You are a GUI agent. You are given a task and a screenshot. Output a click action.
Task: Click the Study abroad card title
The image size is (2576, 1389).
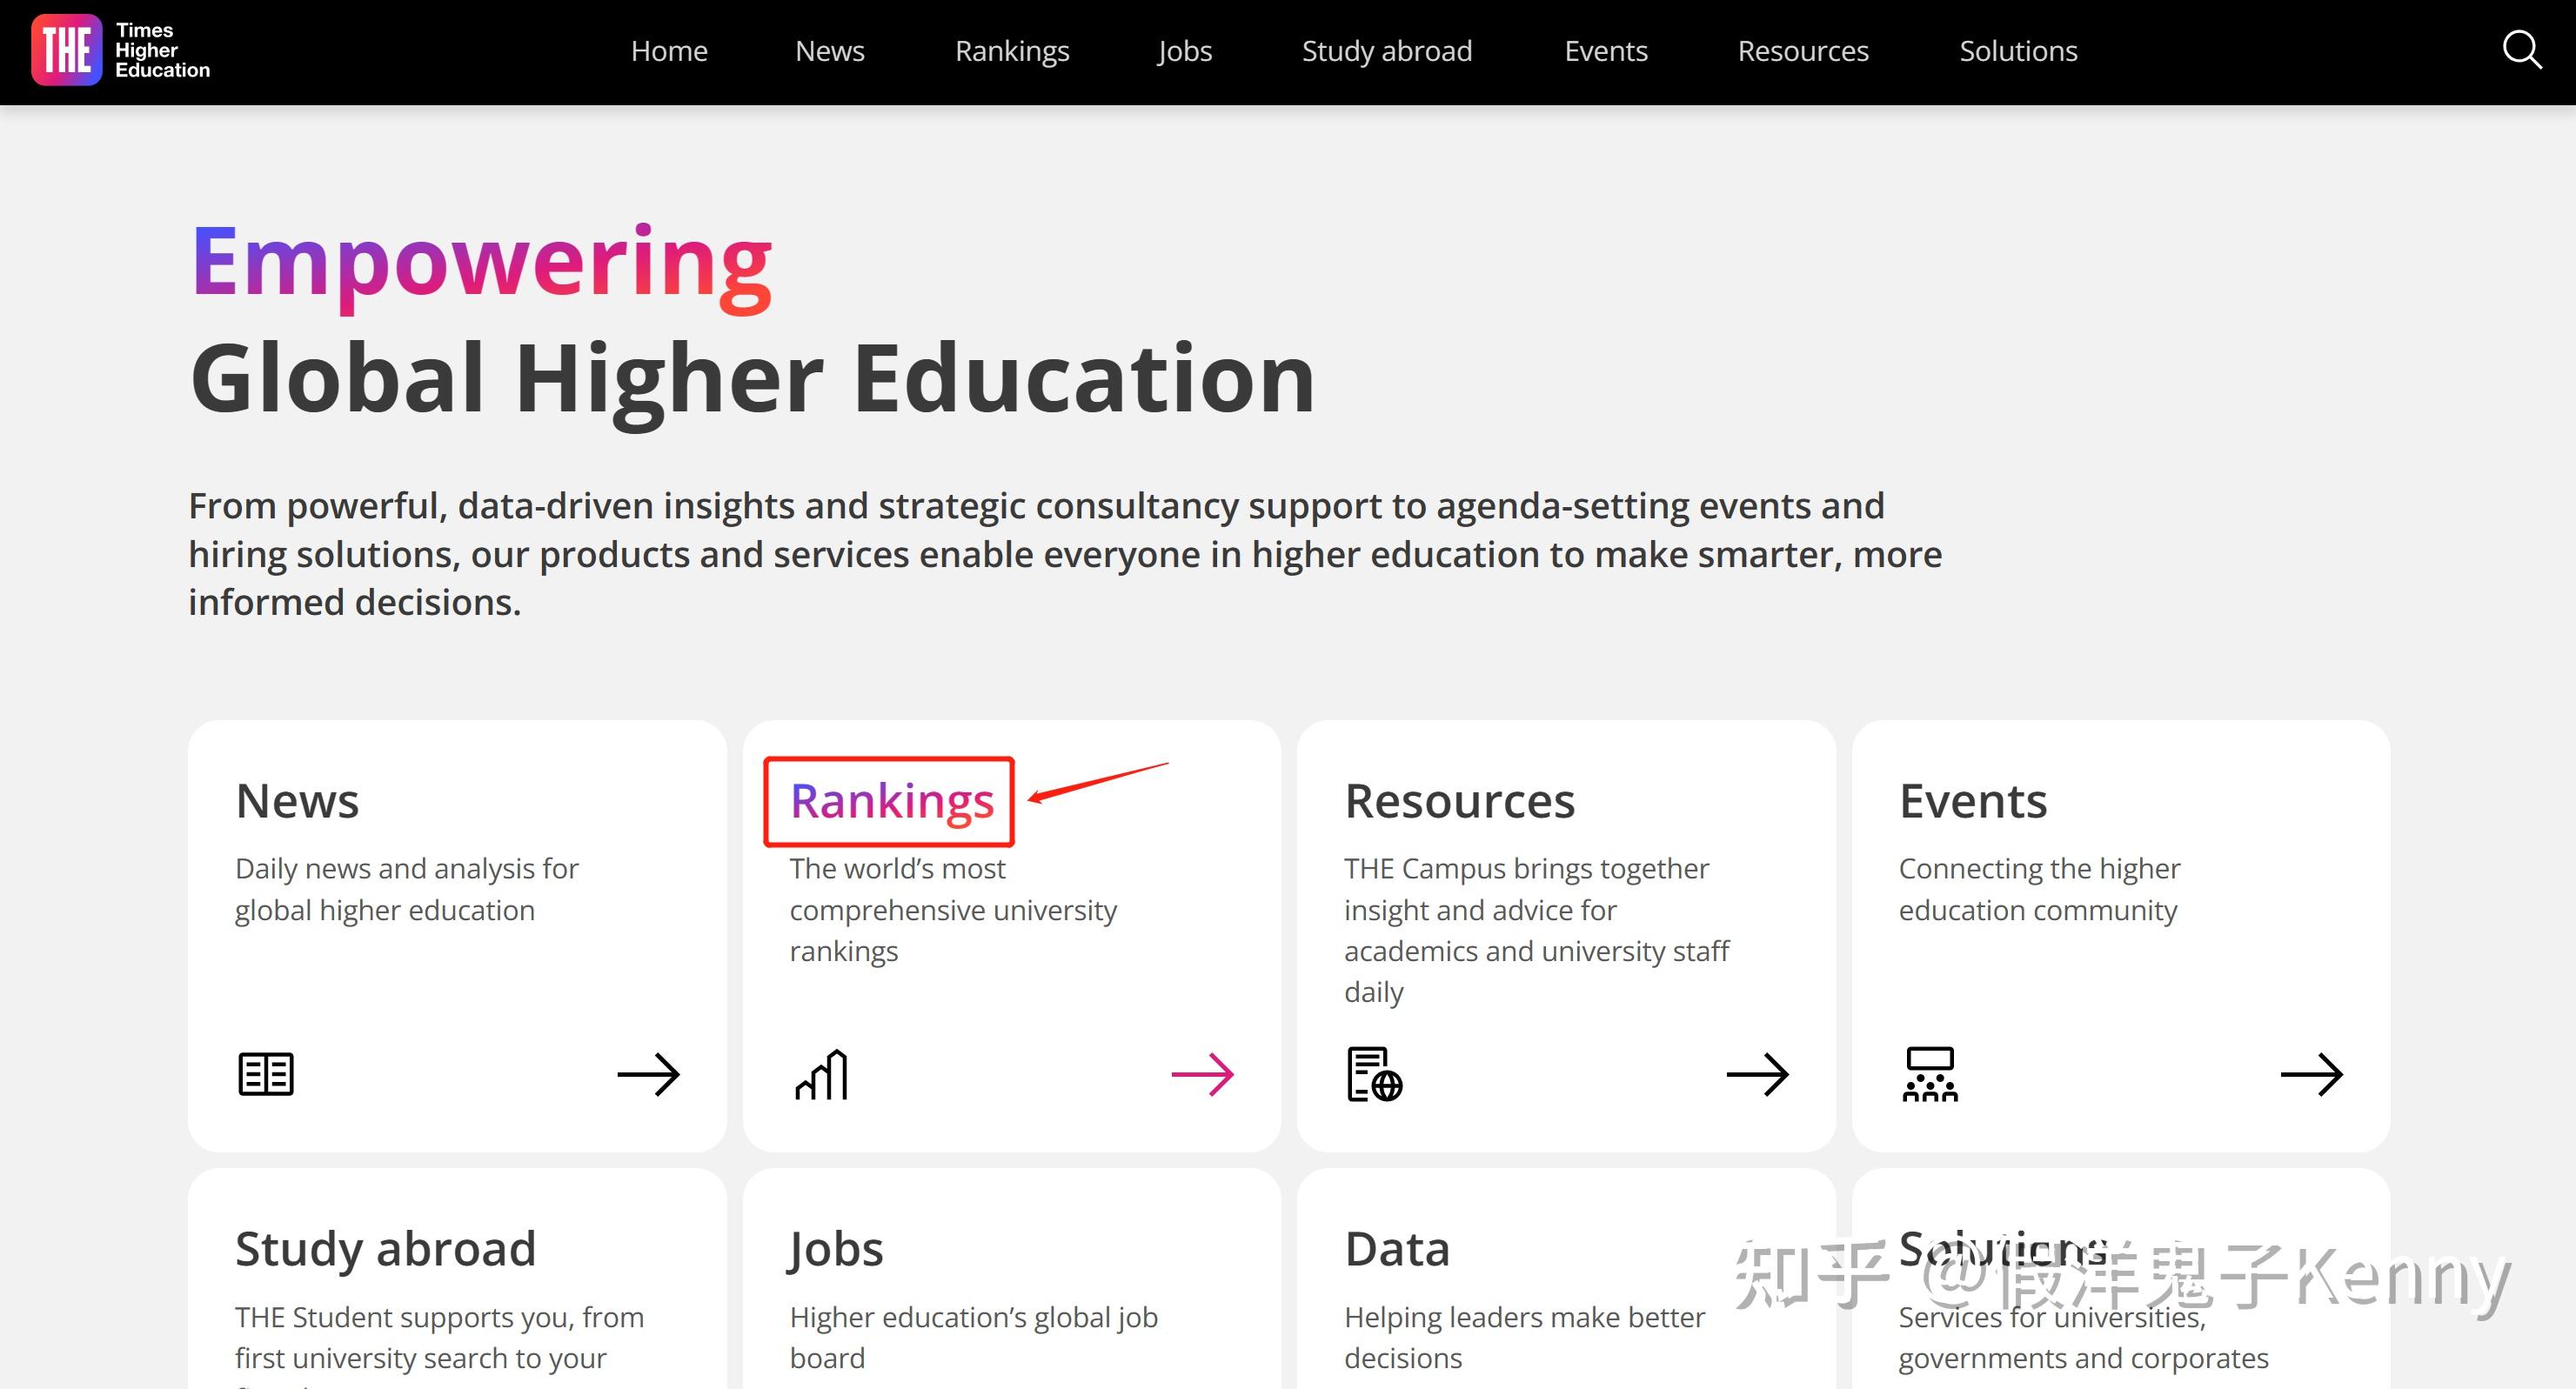pyautogui.click(x=385, y=1249)
